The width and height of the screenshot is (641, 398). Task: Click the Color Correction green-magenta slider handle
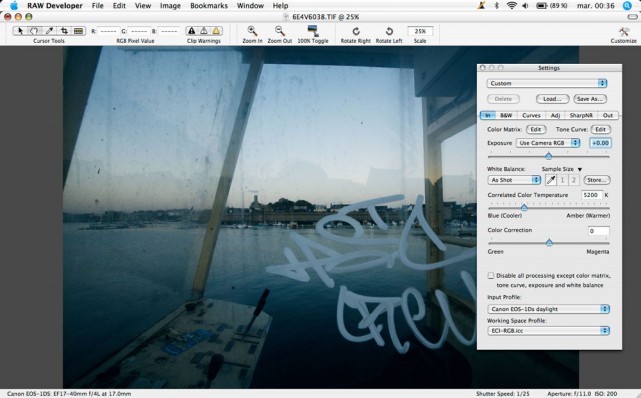[549, 243]
